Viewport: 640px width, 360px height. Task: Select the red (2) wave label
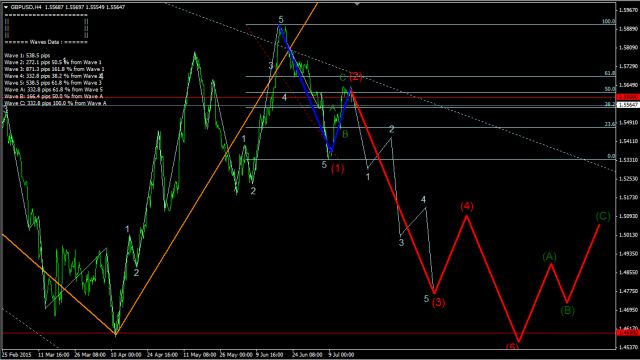tap(356, 76)
